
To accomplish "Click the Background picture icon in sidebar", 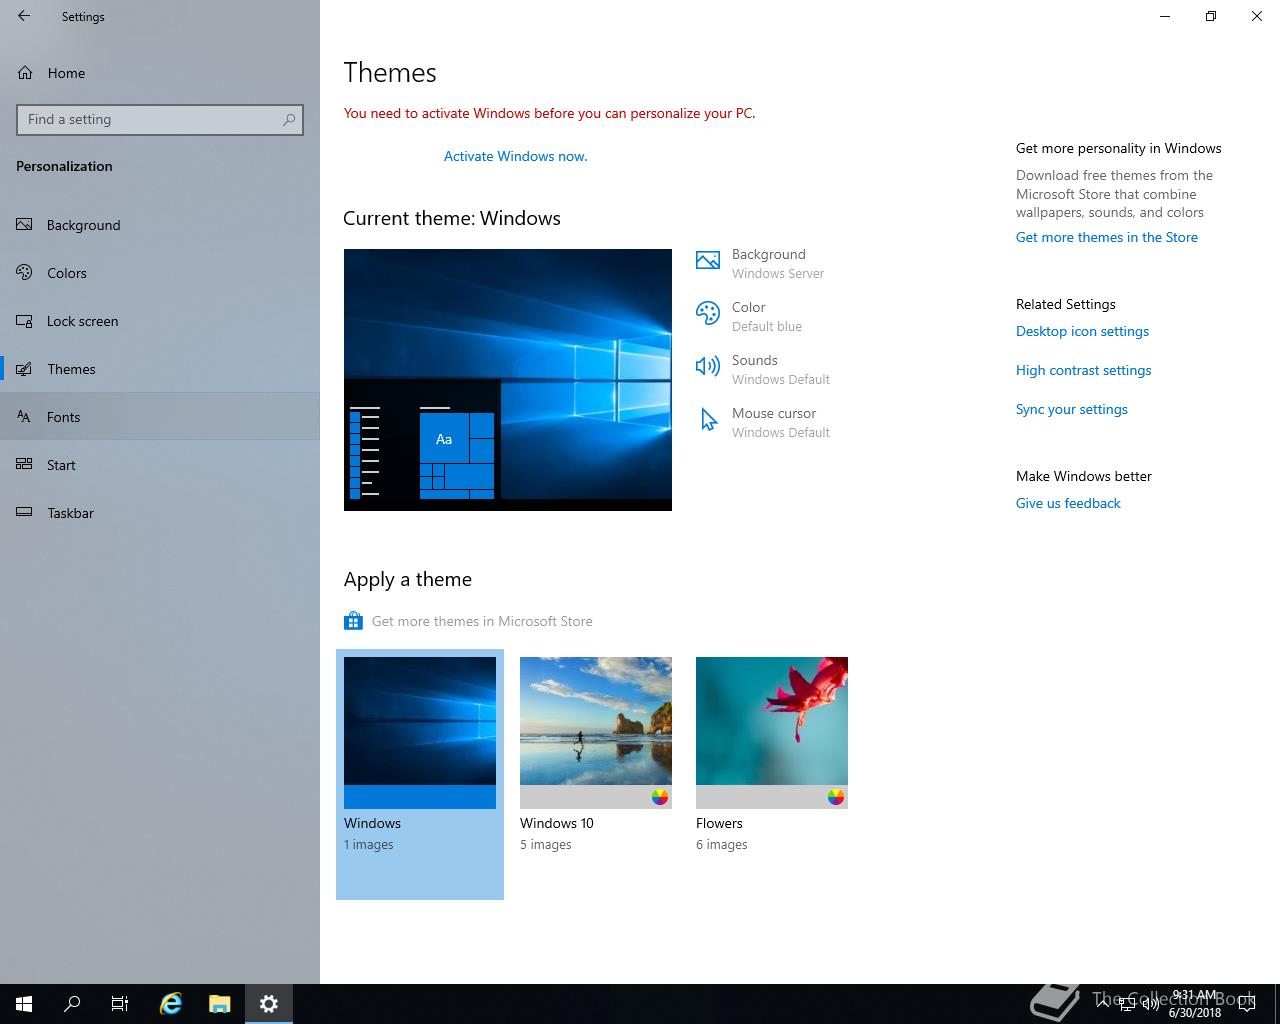I will pyautogui.click(x=25, y=225).
